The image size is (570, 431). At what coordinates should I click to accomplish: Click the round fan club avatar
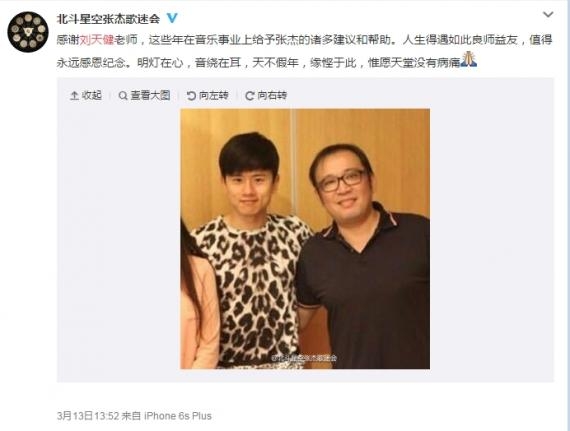(28, 32)
